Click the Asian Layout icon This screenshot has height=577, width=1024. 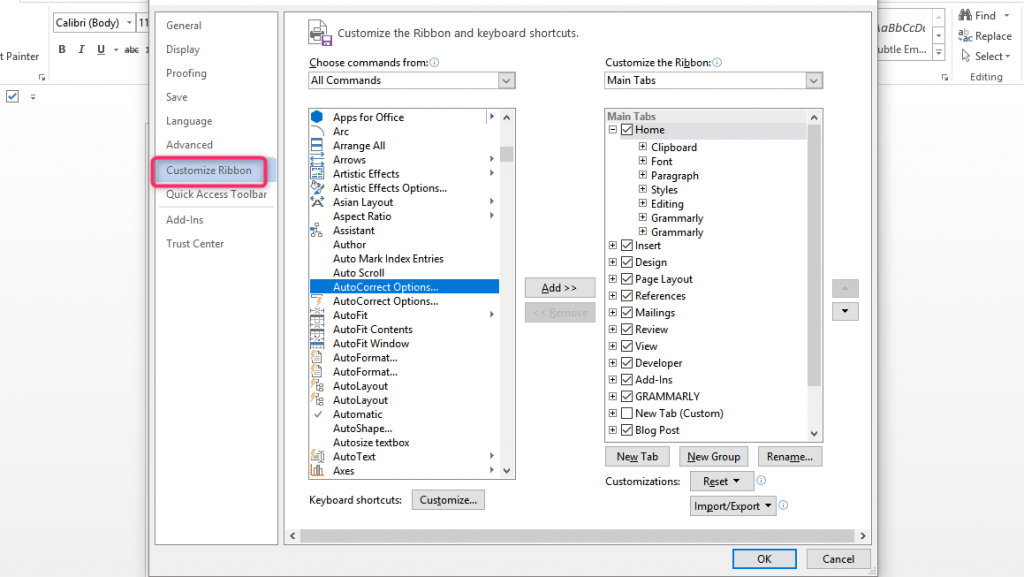click(317, 202)
